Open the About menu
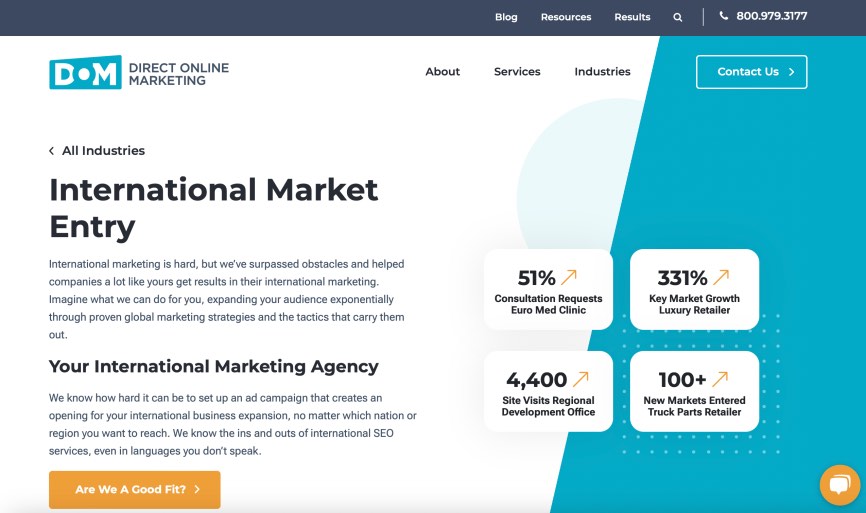The height and width of the screenshot is (513, 866). (442, 71)
